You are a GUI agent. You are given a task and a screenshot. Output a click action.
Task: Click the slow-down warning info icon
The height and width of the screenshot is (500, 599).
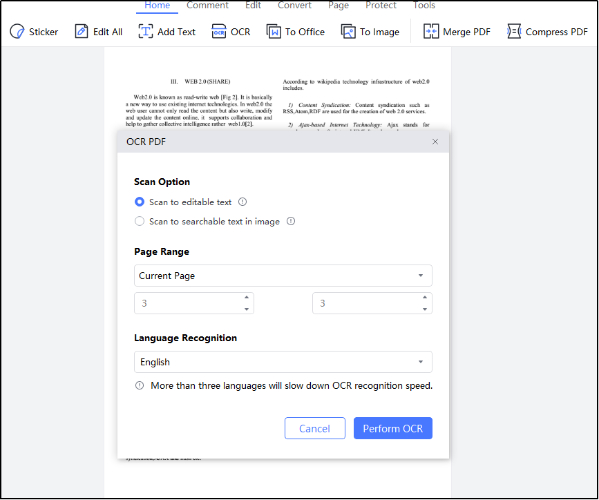139,385
